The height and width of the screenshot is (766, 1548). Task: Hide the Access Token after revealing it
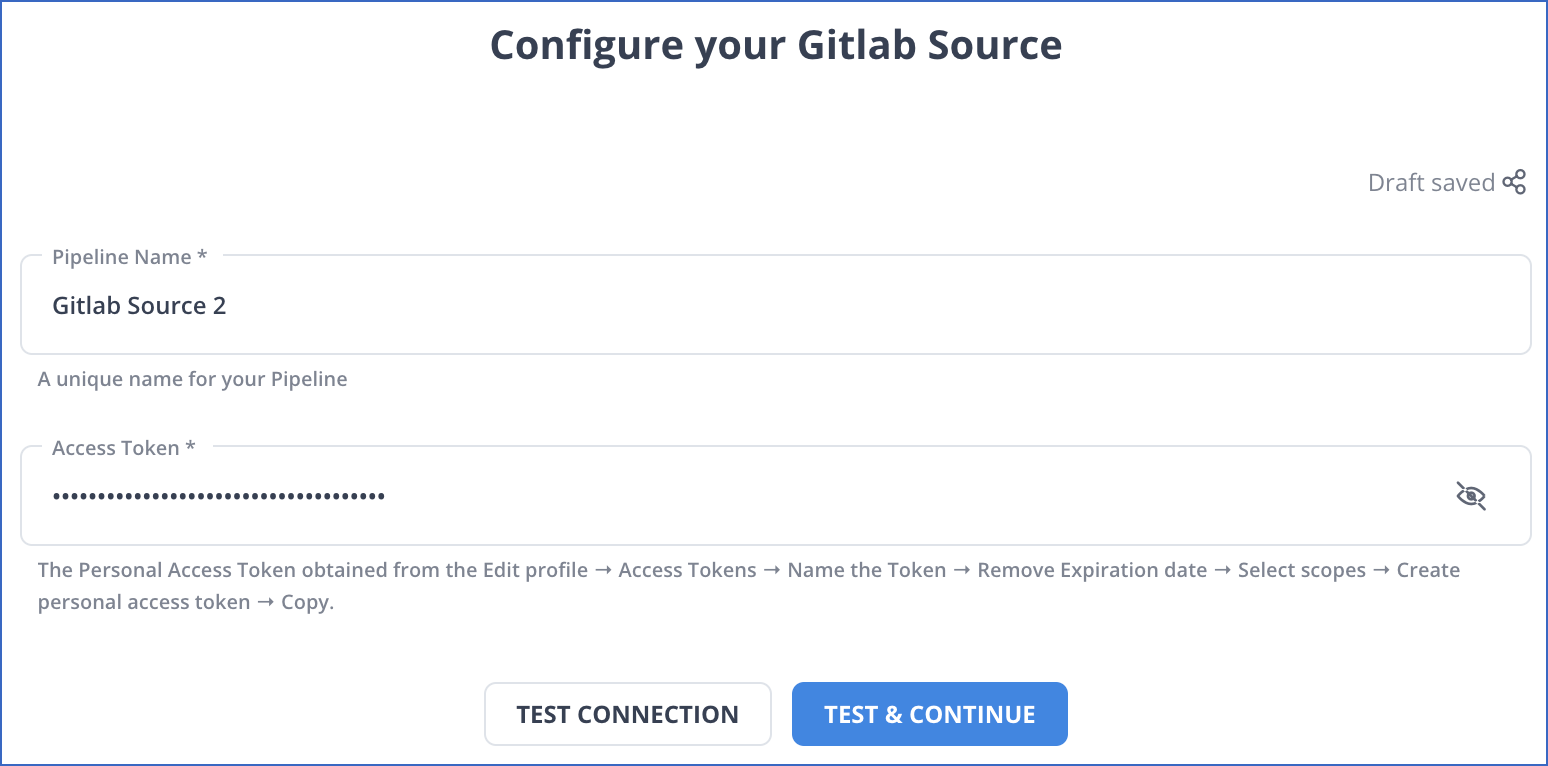click(1471, 495)
